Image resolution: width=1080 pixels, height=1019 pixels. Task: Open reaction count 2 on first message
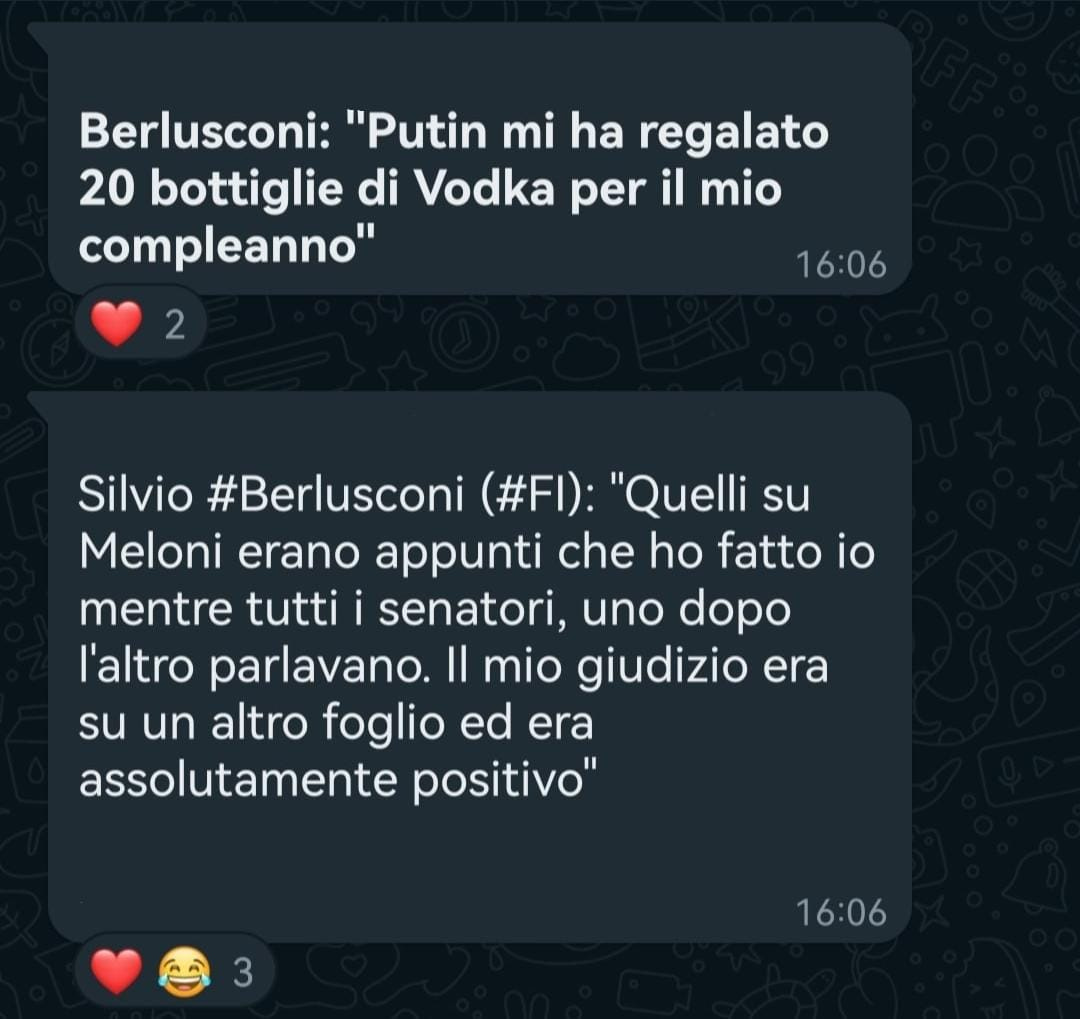(175, 325)
